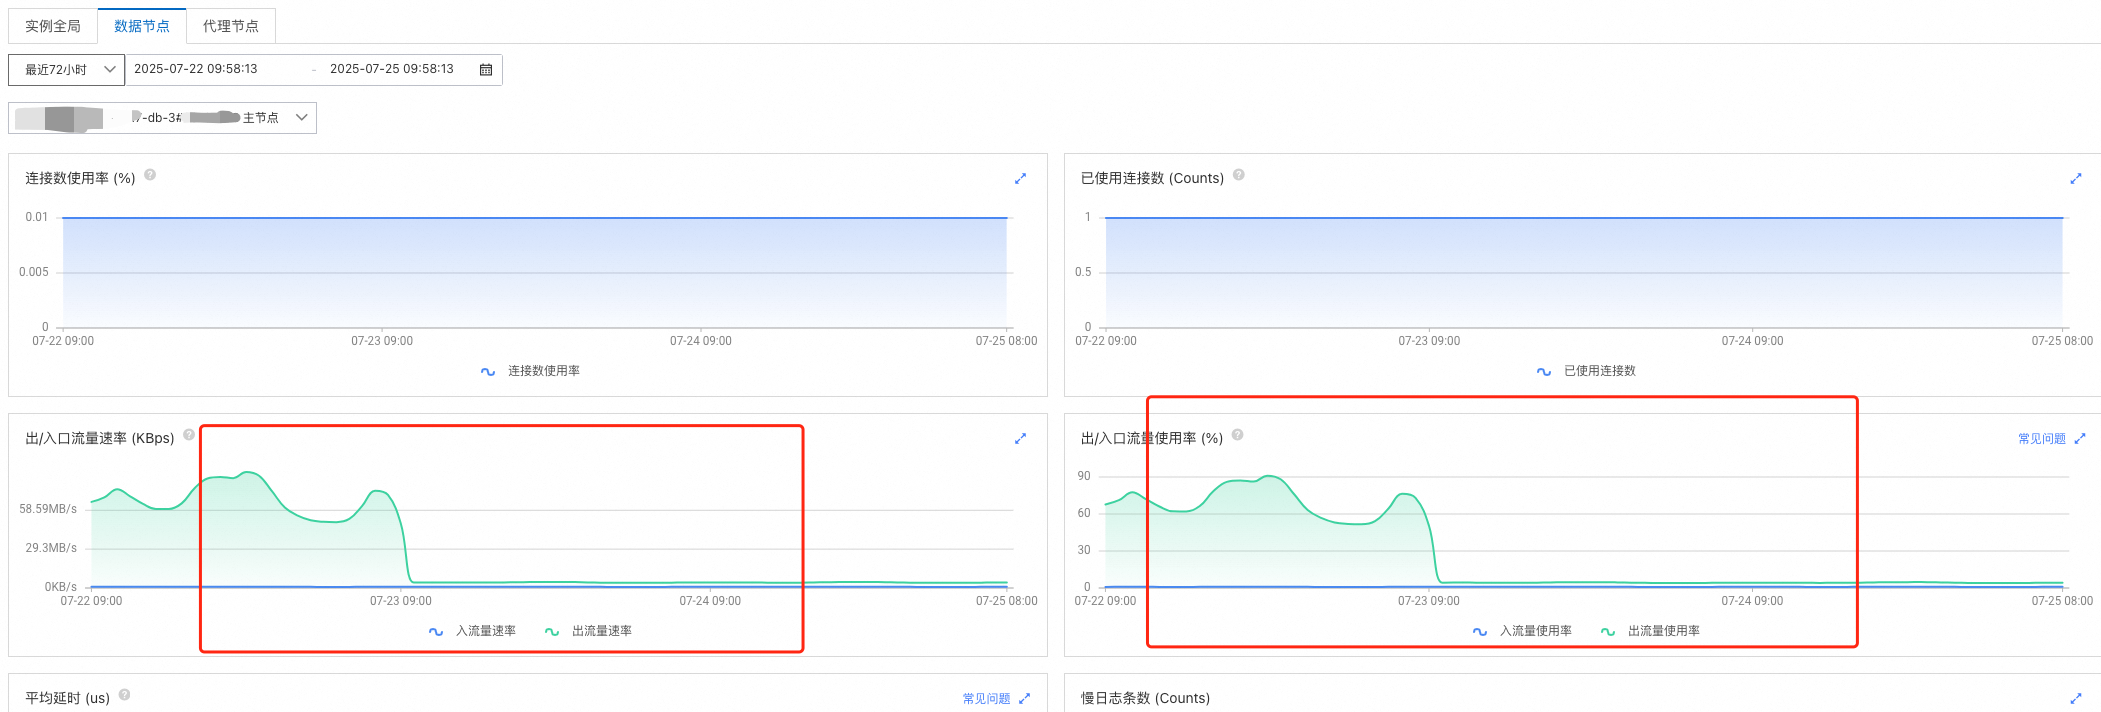Show help tooltip for 平均延时 (us)
Screen dimensions: 2101x712
click(x=125, y=695)
